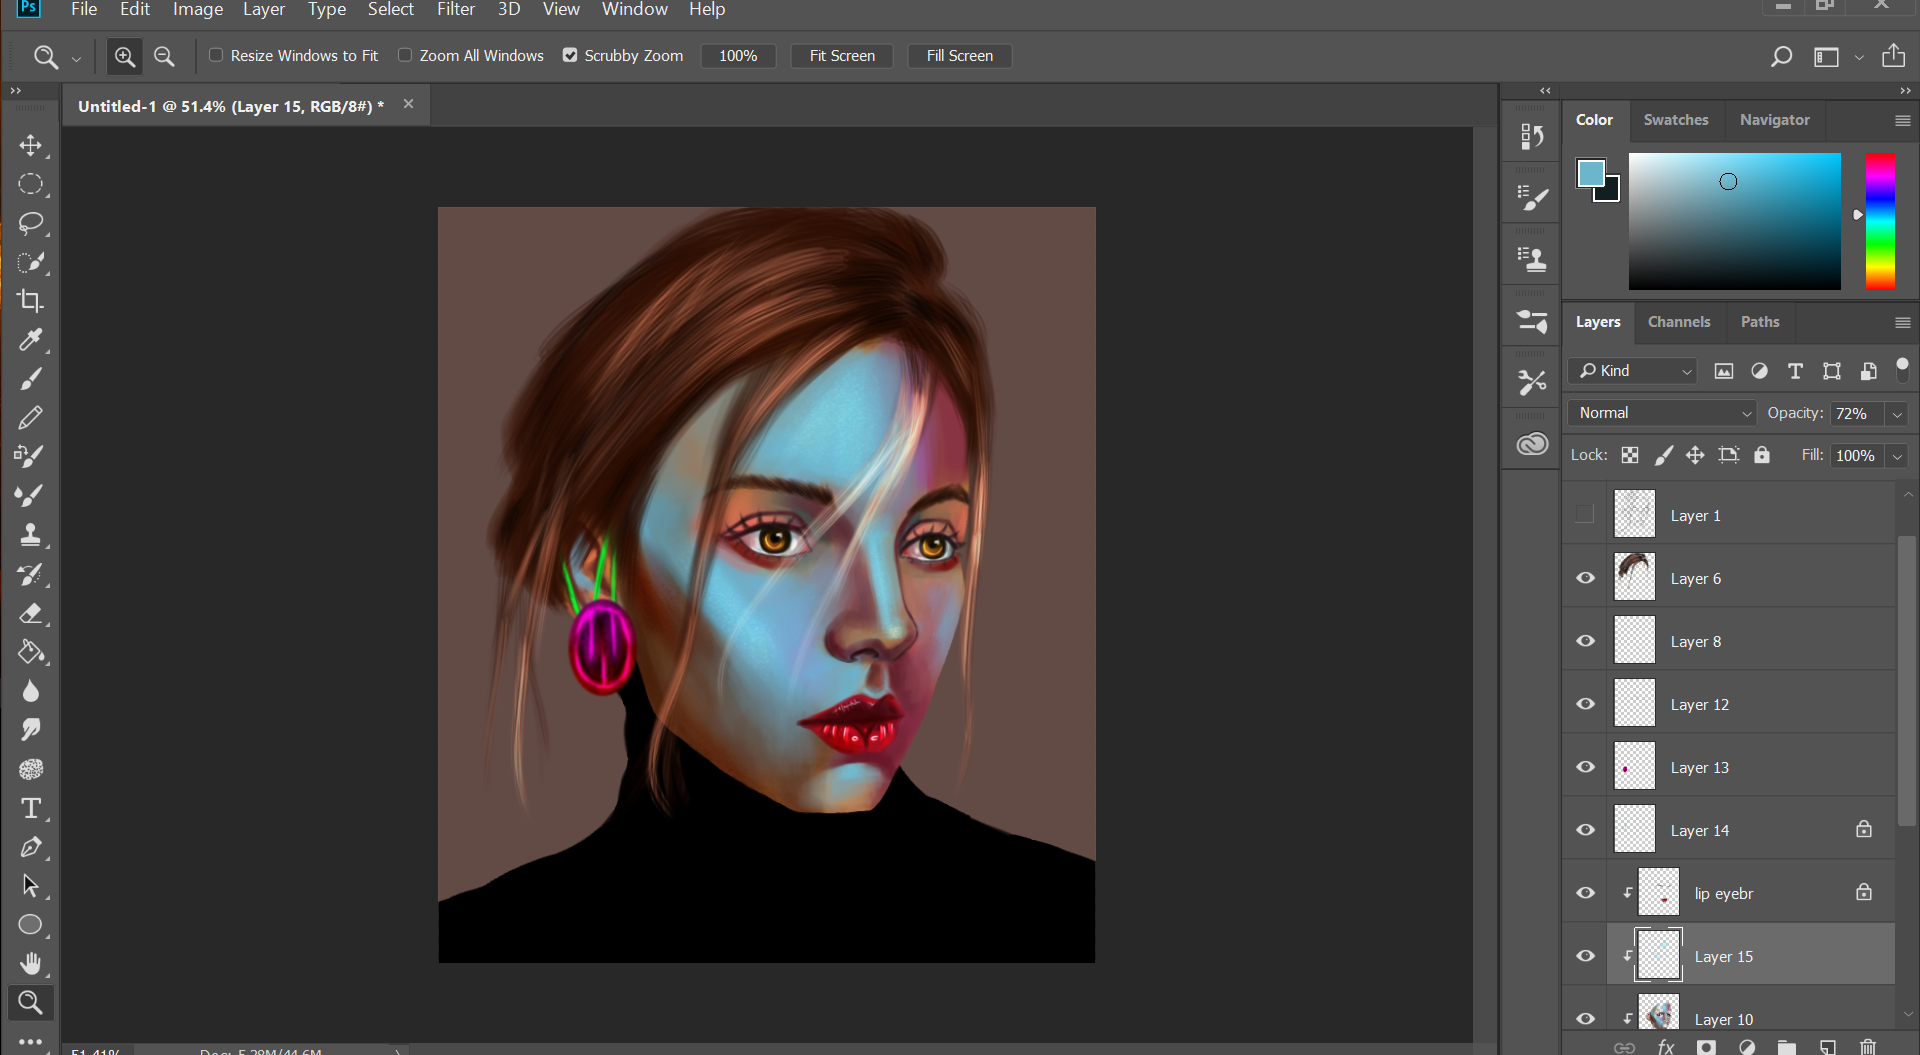This screenshot has width=1920, height=1055.
Task: Open workspace switcher dropdown arrow
Action: click(x=1858, y=57)
